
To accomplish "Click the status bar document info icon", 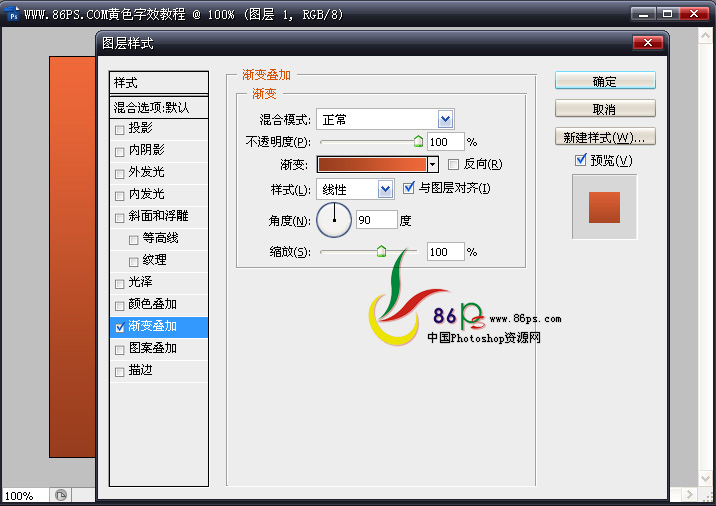I will point(61,495).
